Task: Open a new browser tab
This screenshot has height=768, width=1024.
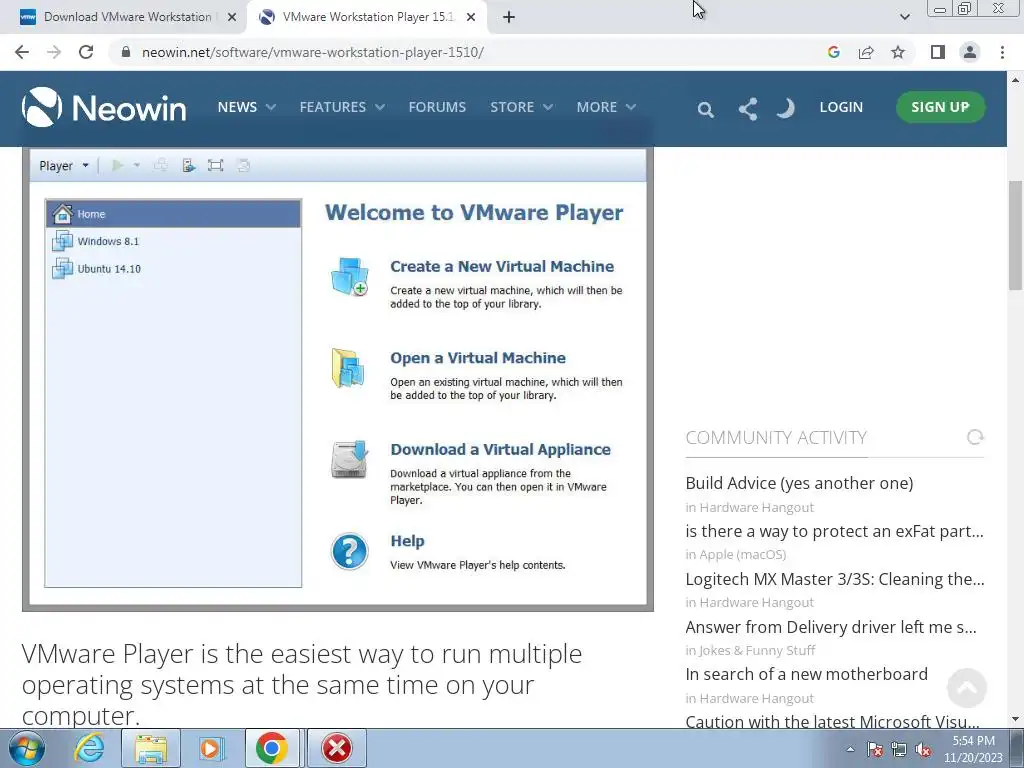Action: (x=509, y=17)
